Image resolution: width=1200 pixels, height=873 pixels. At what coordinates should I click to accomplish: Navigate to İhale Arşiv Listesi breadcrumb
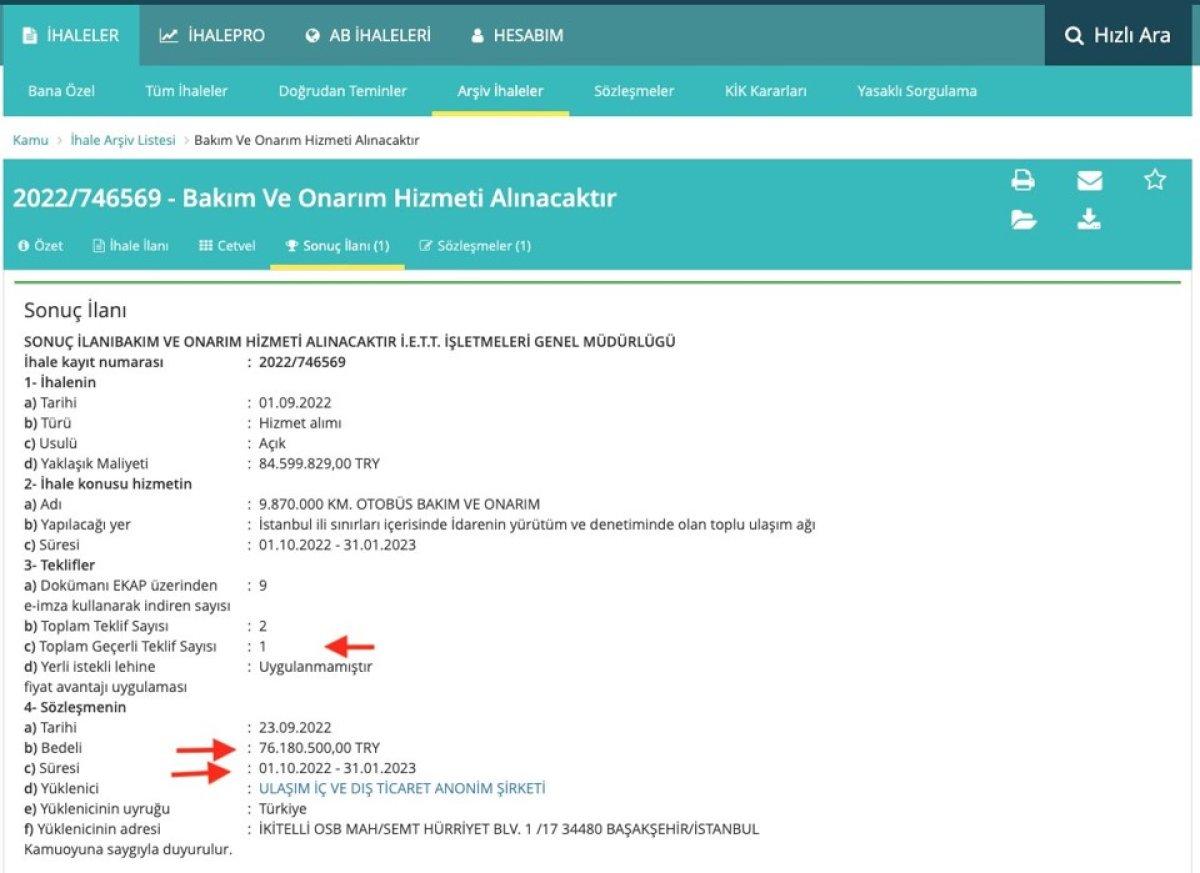pyautogui.click(x=123, y=140)
